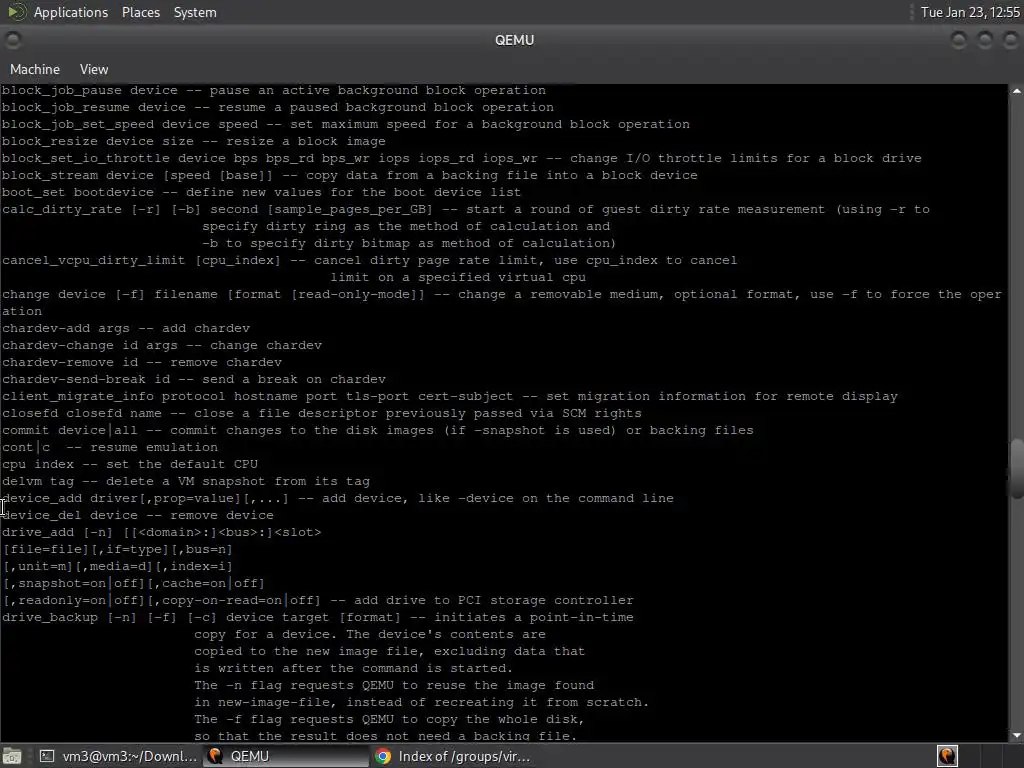Open the View menu in QEMU

click(94, 69)
